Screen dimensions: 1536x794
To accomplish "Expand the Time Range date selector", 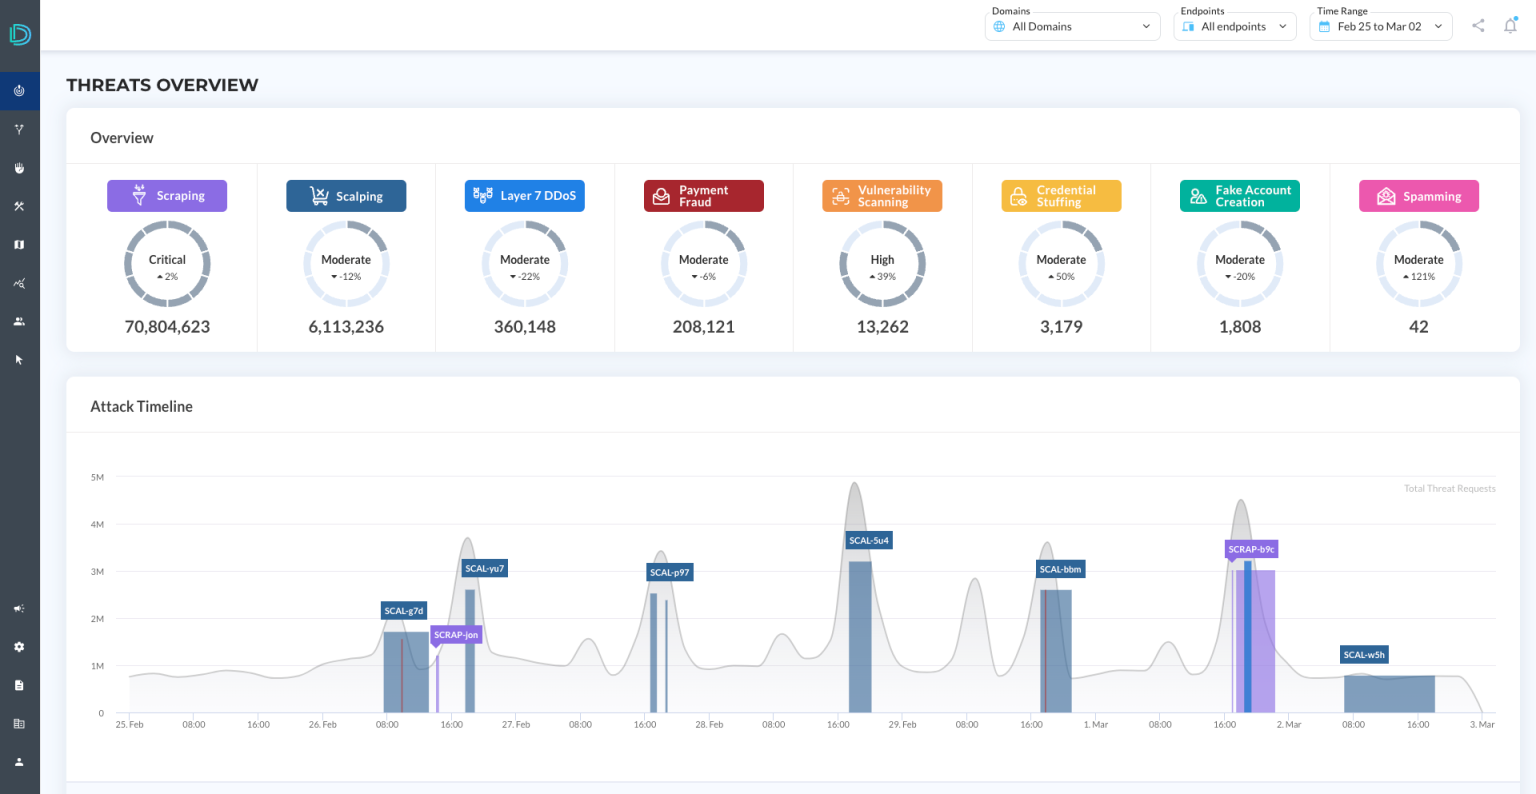I will point(1380,27).
